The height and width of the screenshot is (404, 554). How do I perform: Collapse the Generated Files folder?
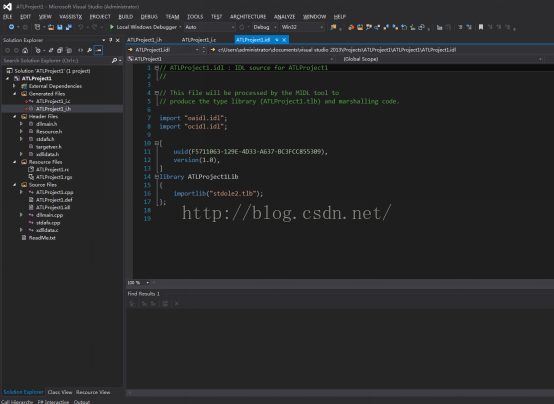click(14, 94)
